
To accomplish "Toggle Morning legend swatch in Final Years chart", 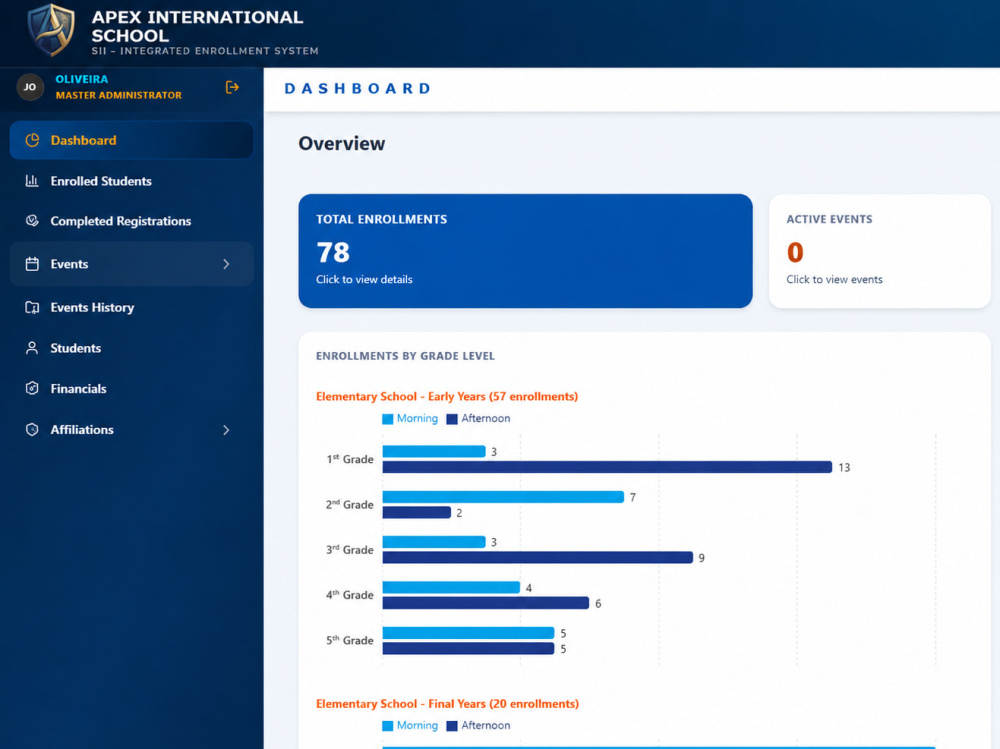I will (x=388, y=726).
